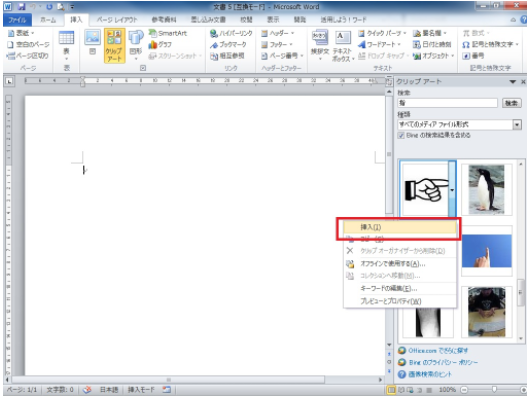Open the ヘッダー dropdown
Image resolution: width=531 pixels, height=396 pixels.
click(278, 33)
